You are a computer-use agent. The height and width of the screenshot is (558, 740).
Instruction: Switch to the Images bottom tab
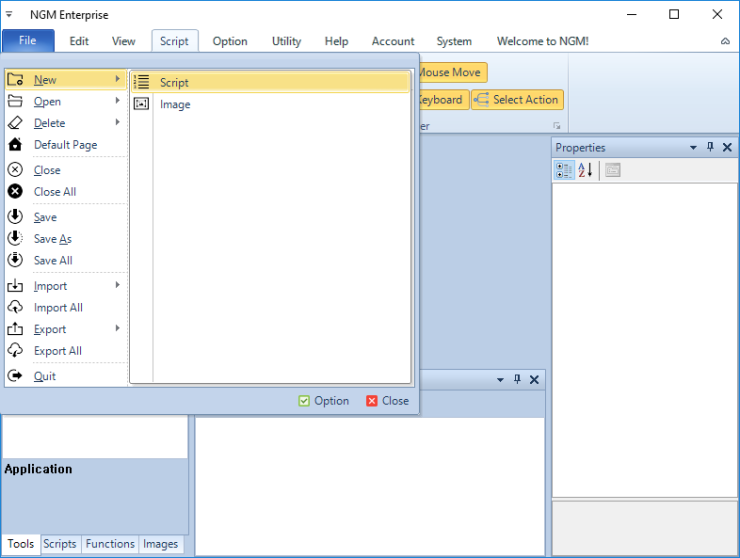coord(160,544)
